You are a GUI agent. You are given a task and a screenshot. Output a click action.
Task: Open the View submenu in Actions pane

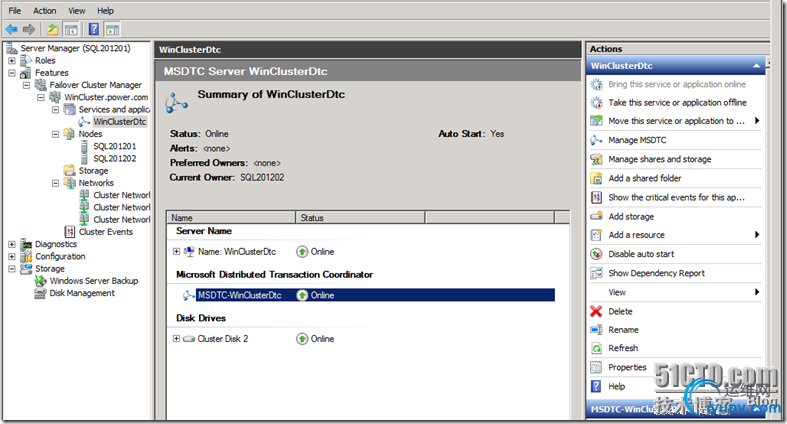coord(676,292)
